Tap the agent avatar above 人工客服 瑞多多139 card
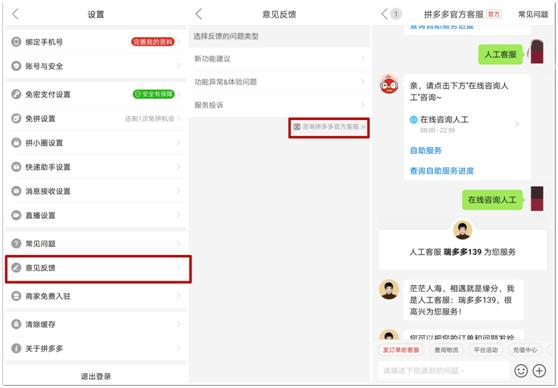 pyautogui.click(x=462, y=230)
